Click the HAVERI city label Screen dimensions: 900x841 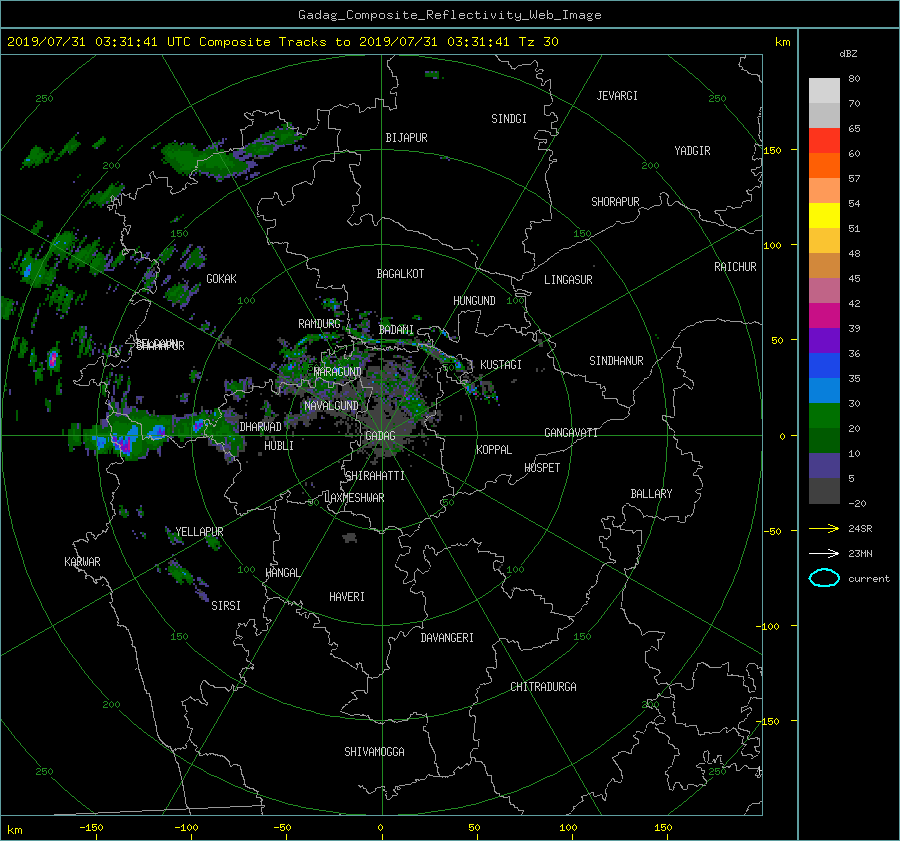[x=347, y=596]
